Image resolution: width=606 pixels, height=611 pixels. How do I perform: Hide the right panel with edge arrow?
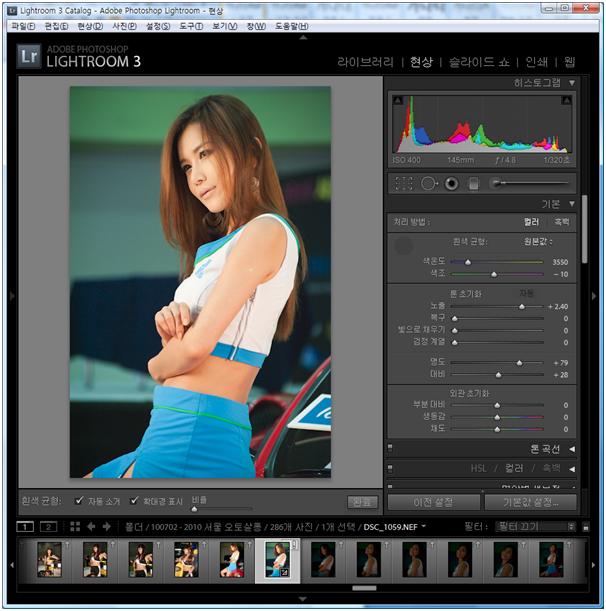pyautogui.click(x=594, y=296)
